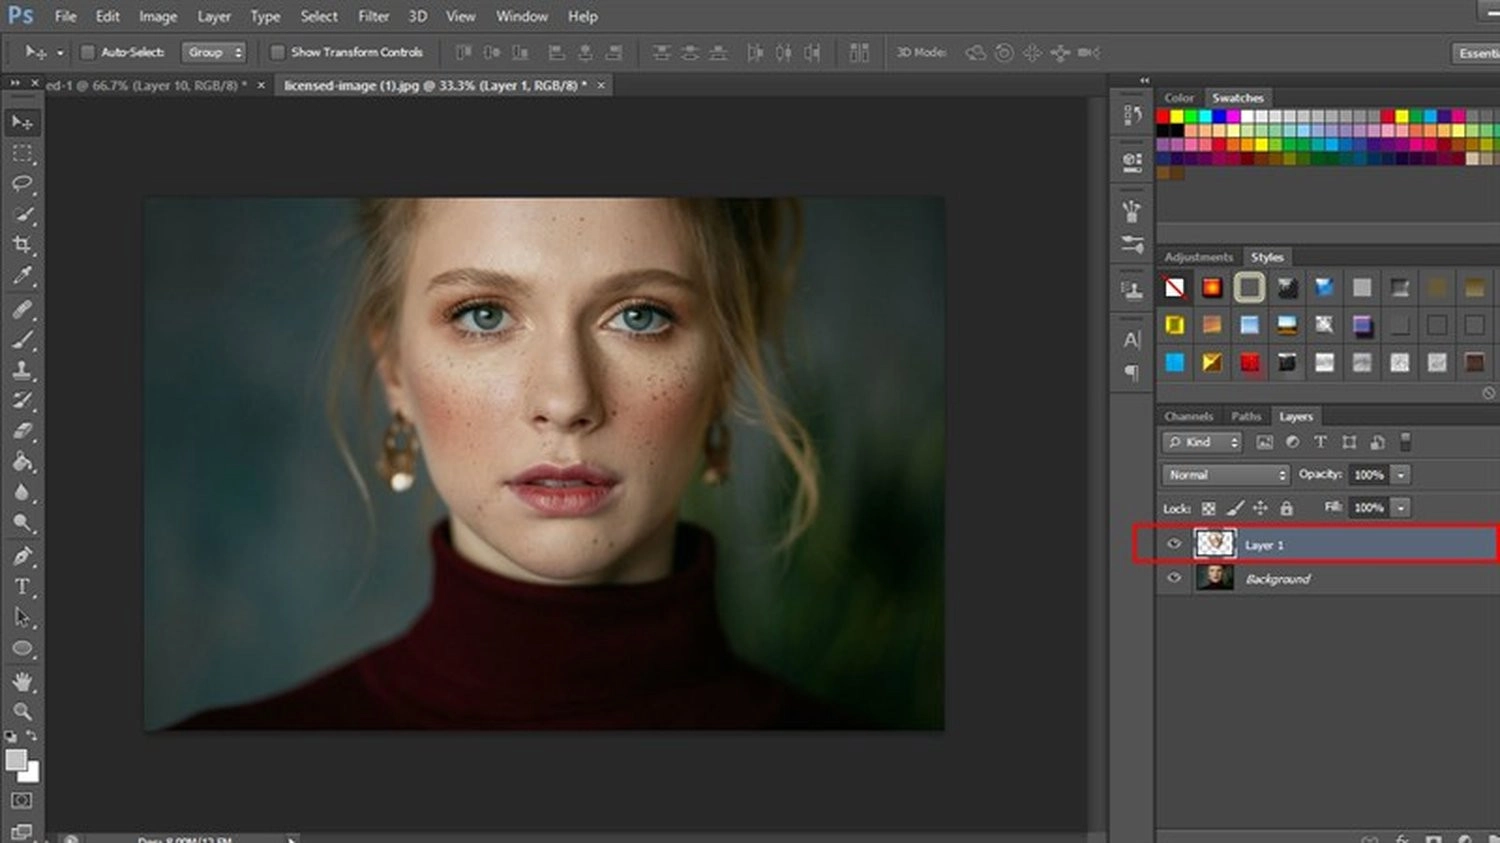
Task: Select the Ellipse shape tool
Action: point(22,648)
